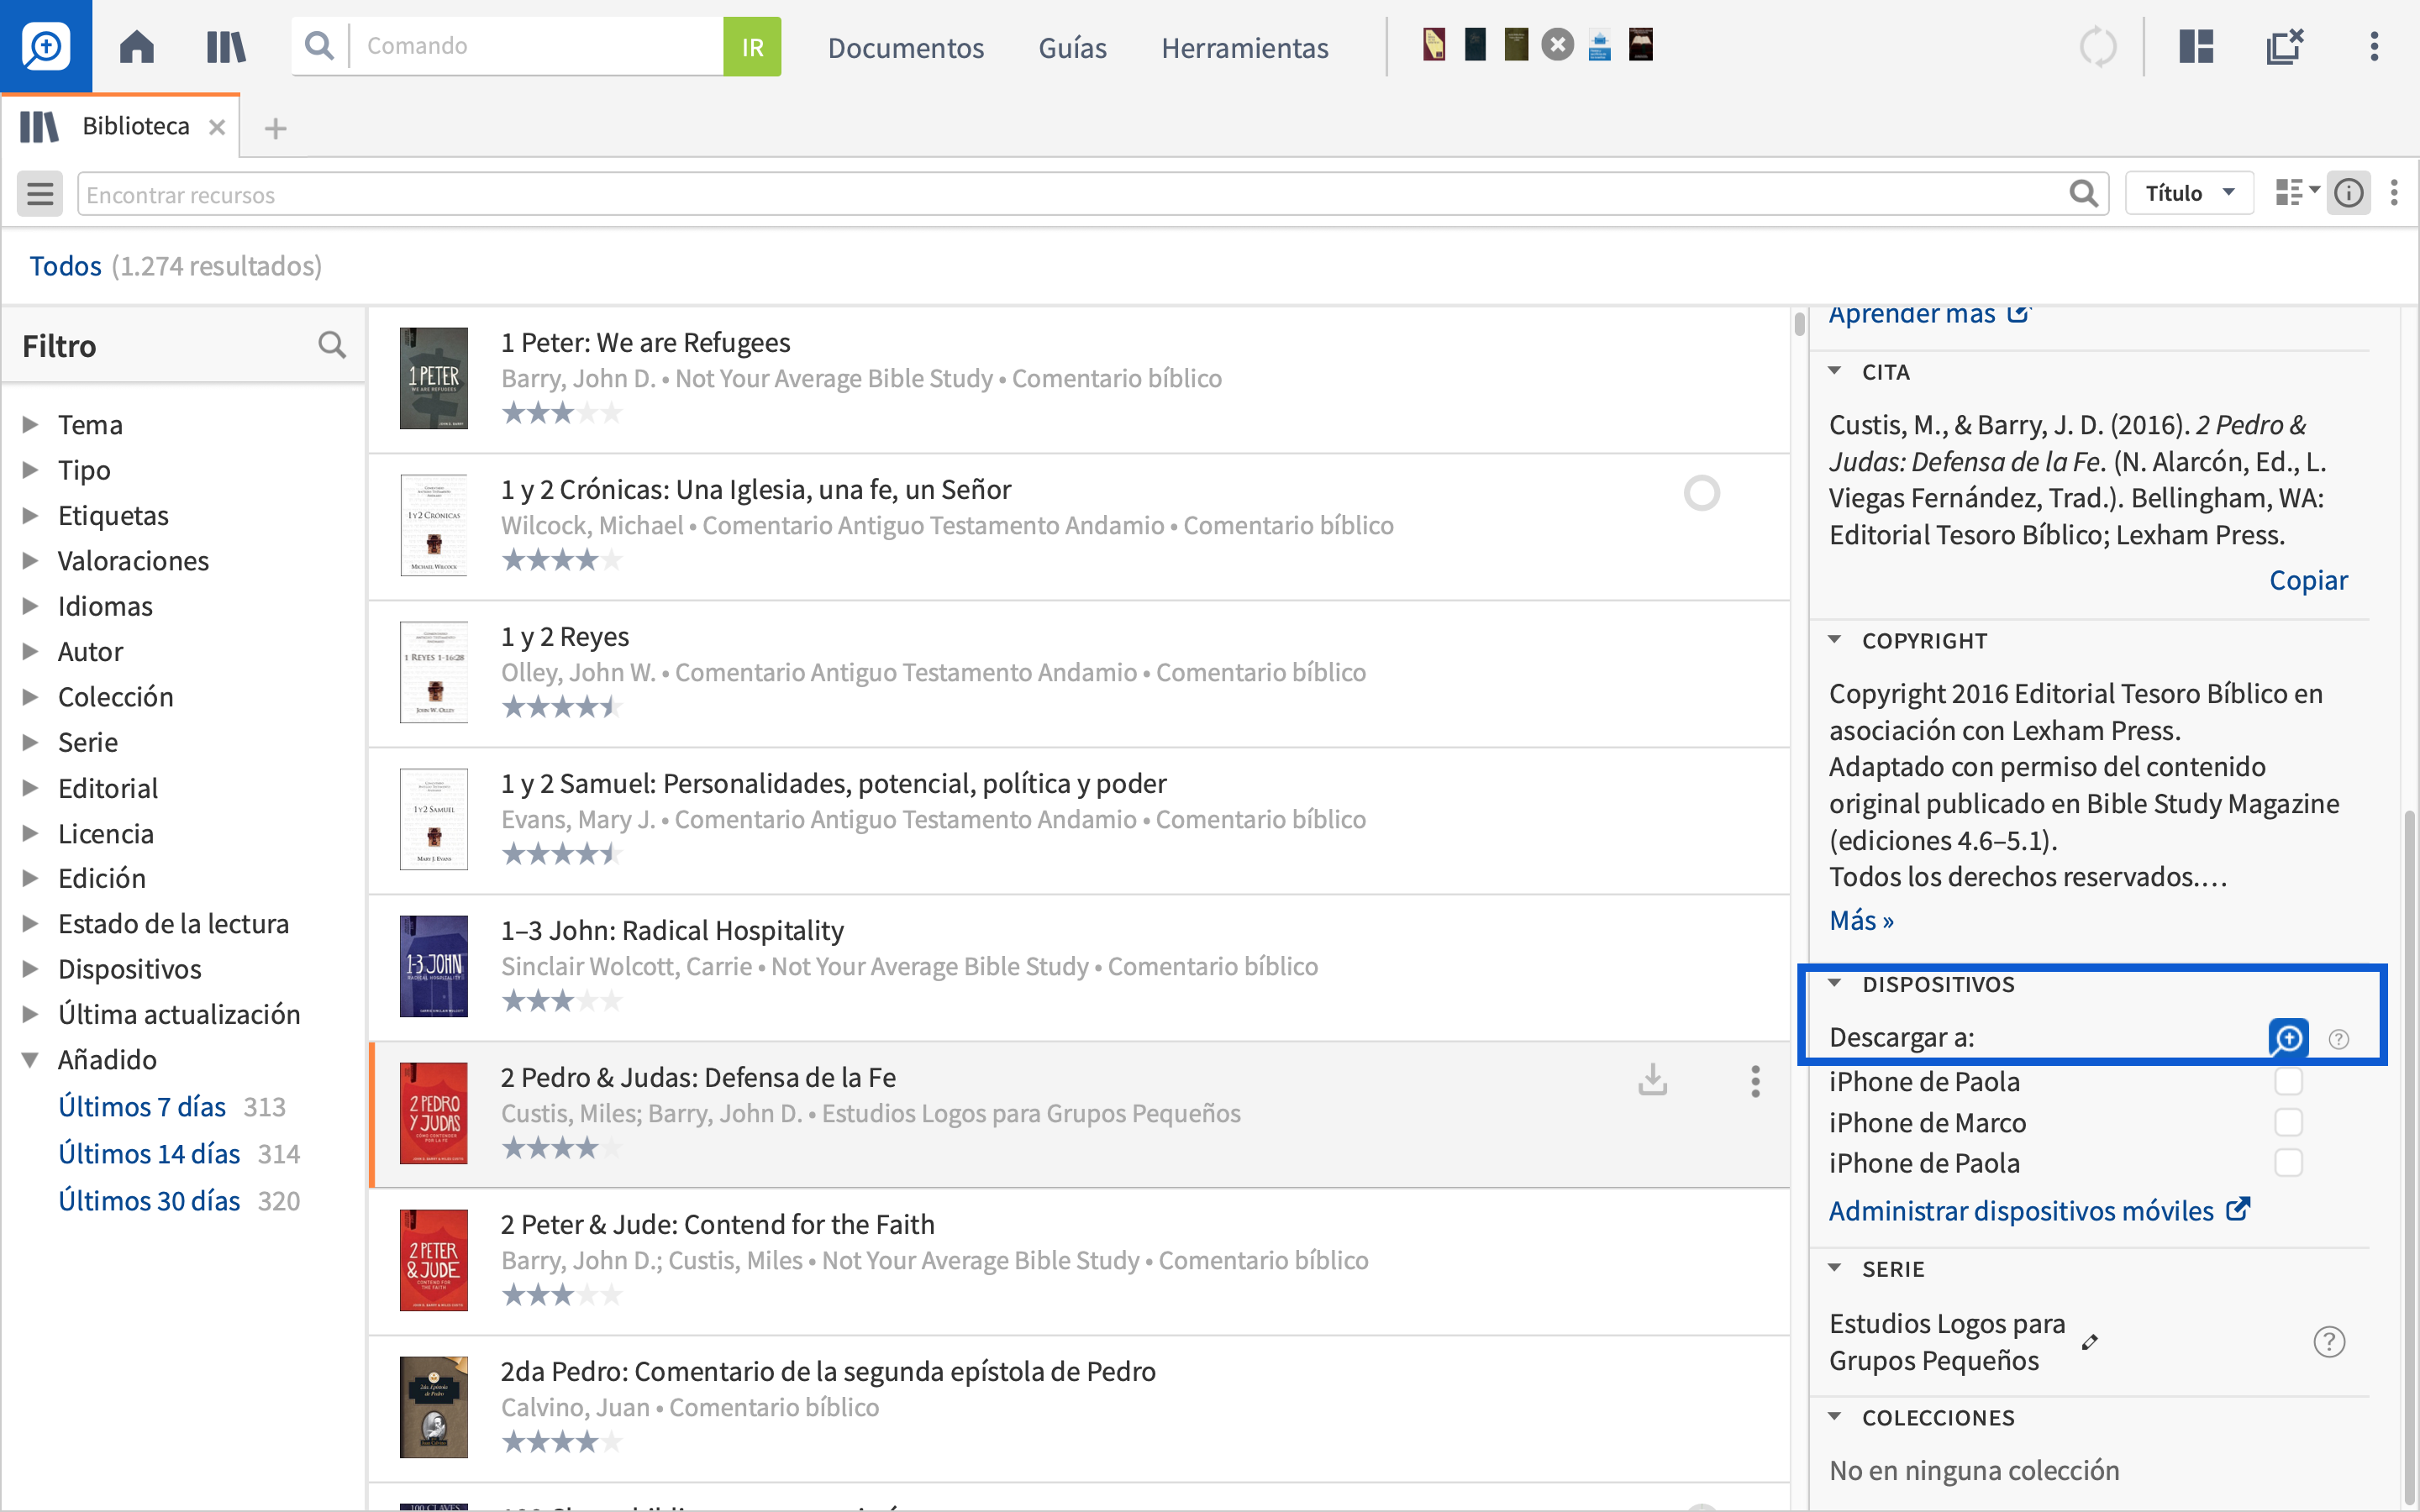
Task: Open the Library icon in the top toolbar
Action: pos(226,46)
